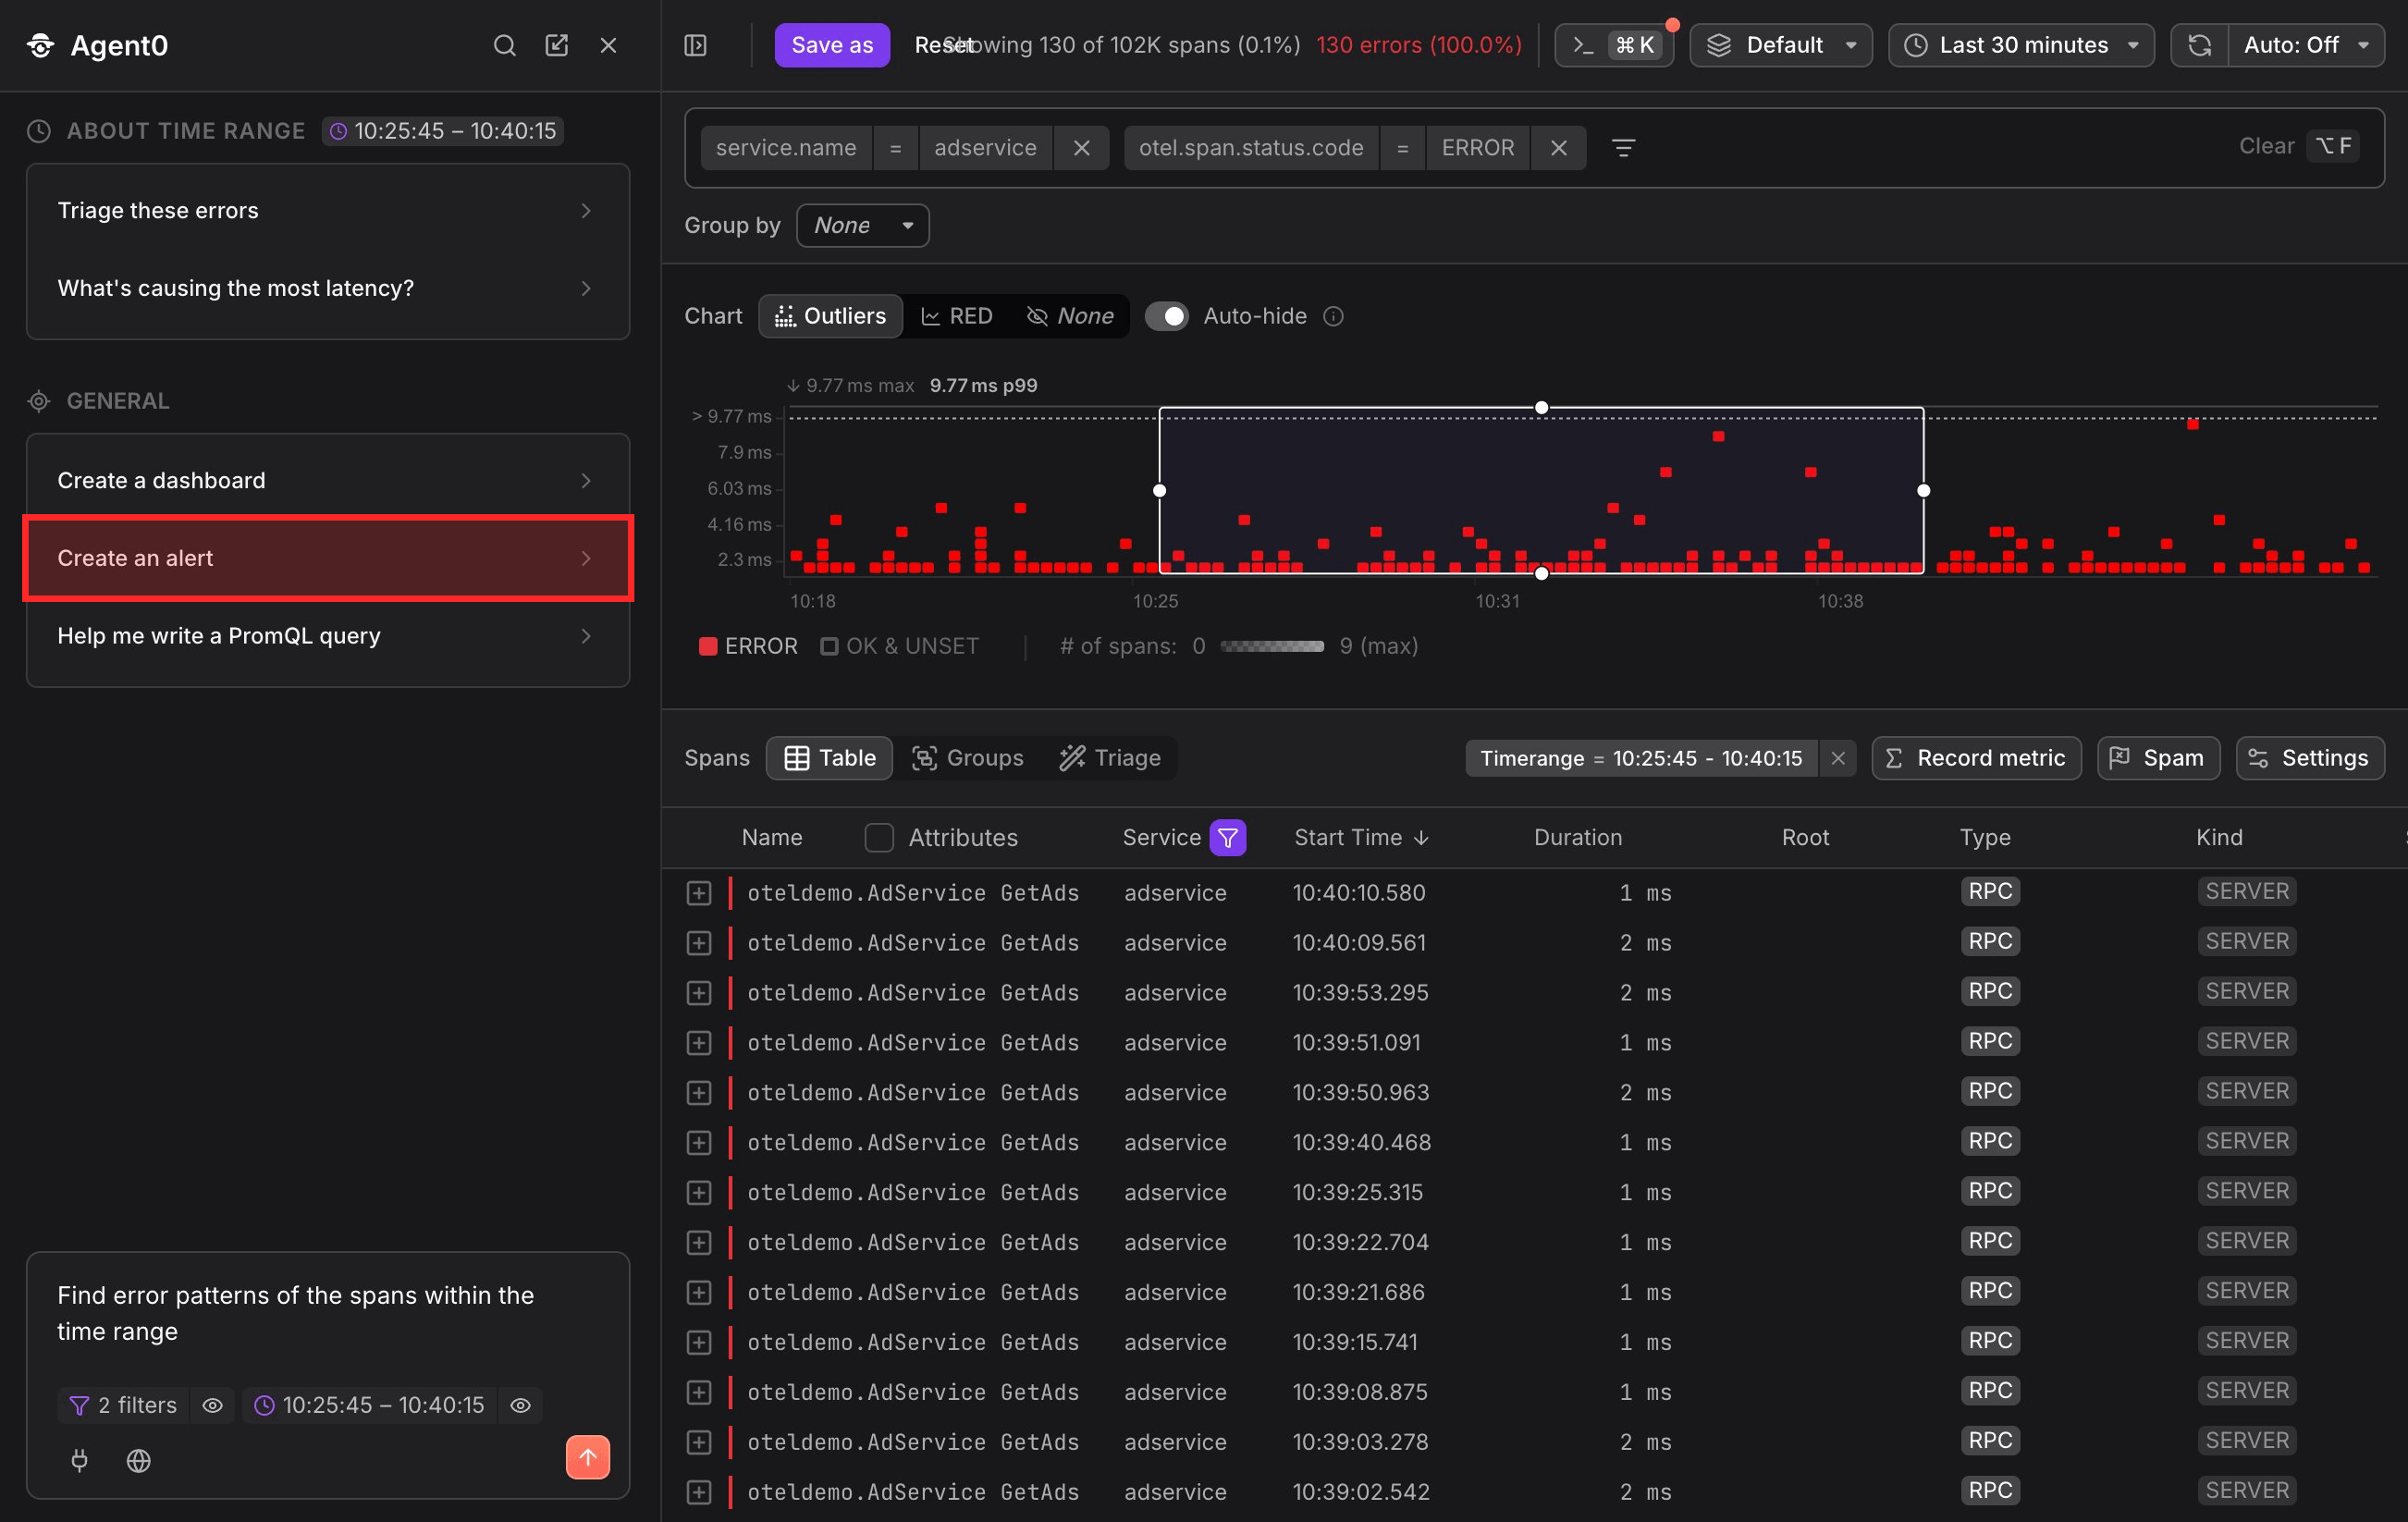Open the command palette ⌘K button
The height and width of the screenshot is (1522, 2408).
(1614, 45)
